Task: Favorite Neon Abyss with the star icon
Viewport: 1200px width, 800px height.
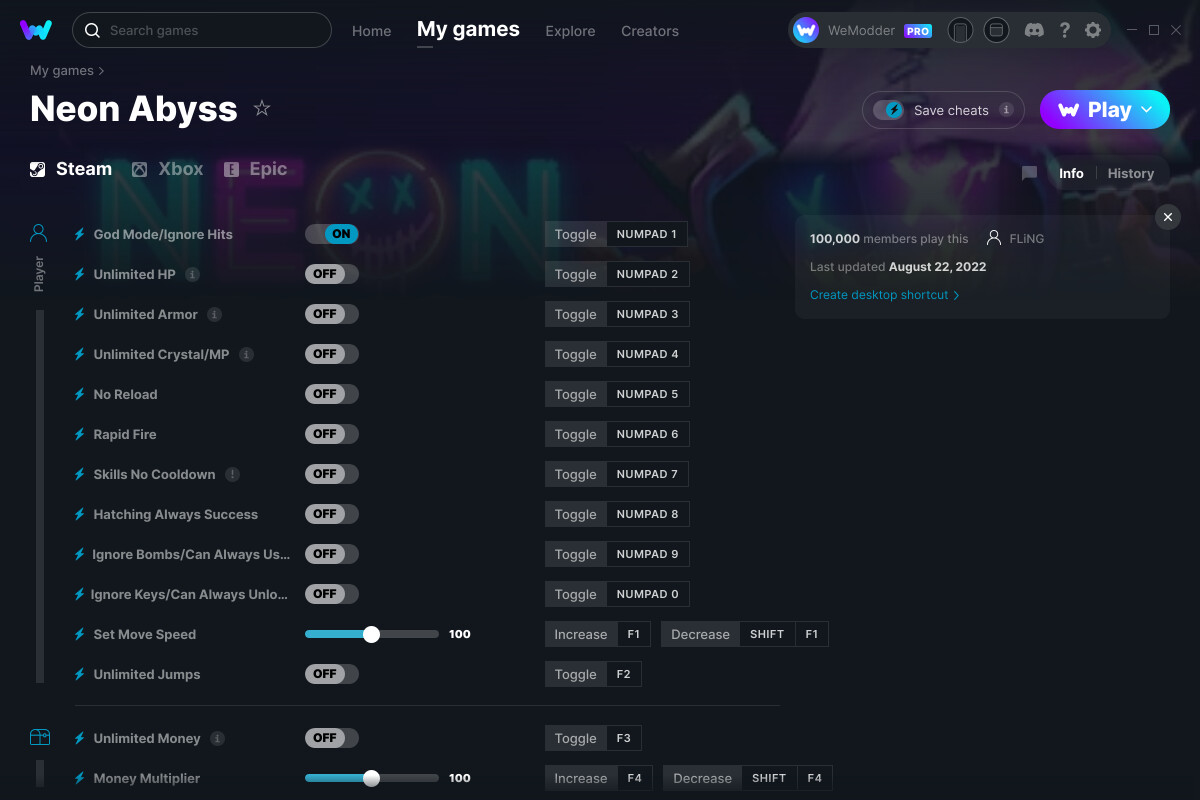Action: pos(262,108)
